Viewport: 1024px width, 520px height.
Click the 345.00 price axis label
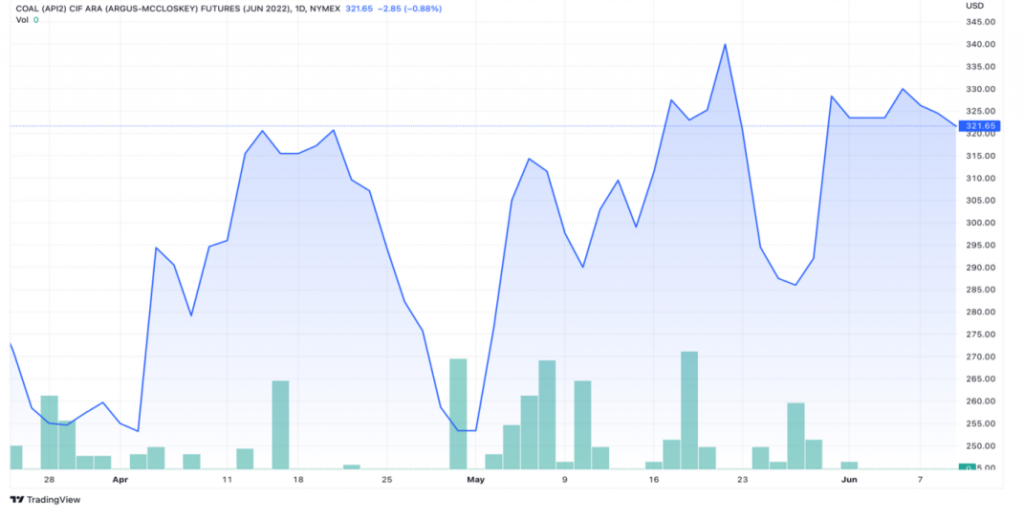pyautogui.click(x=980, y=22)
